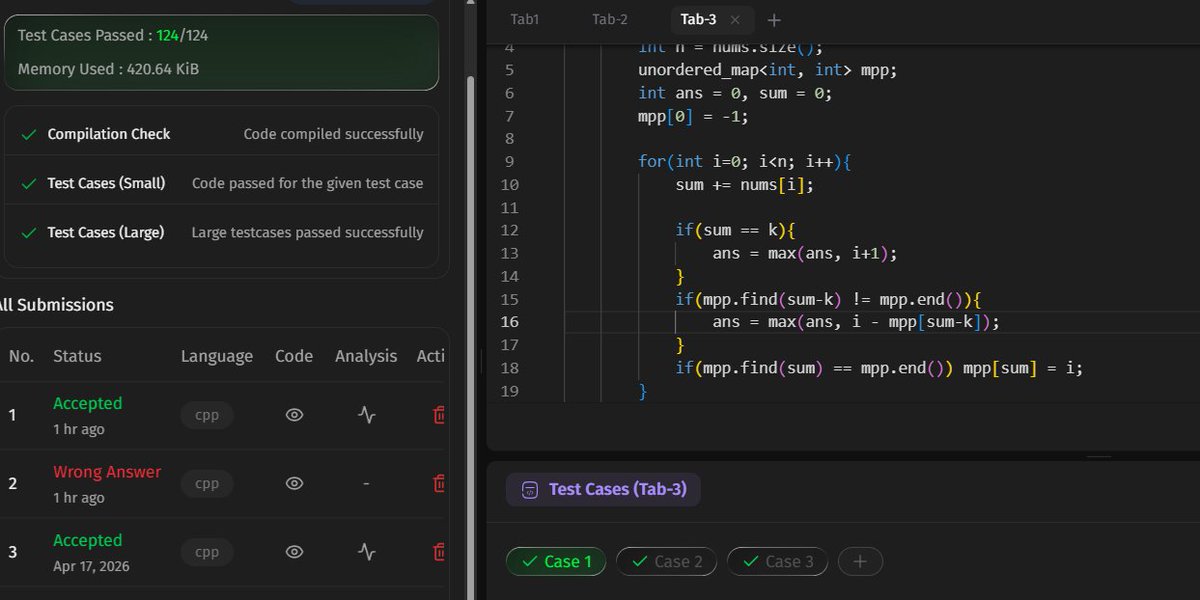Image resolution: width=1200 pixels, height=600 pixels.
Task: Click the Test Cases (Tab-3) panel icon
Action: pyautogui.click(x=531, y=490)
